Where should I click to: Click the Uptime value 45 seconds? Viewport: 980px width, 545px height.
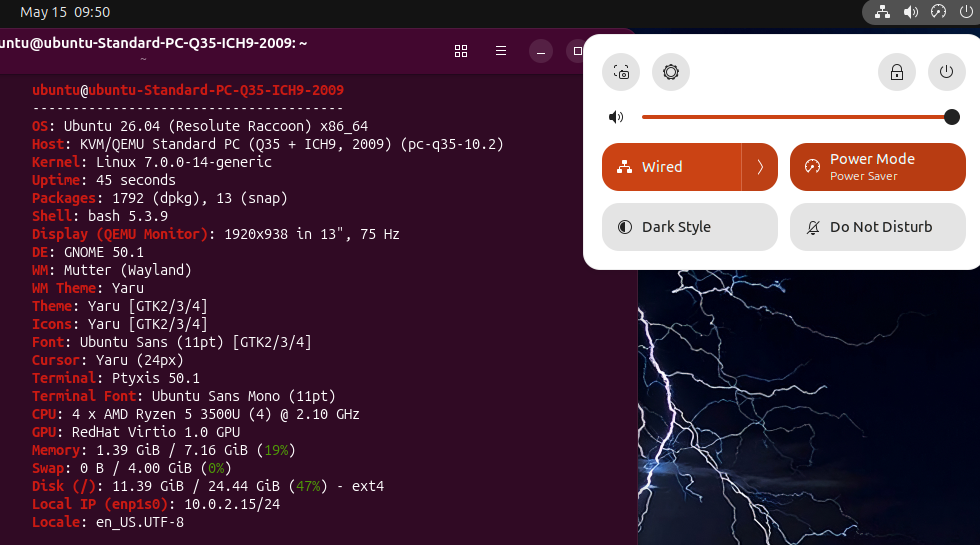(x=136, y=181)
